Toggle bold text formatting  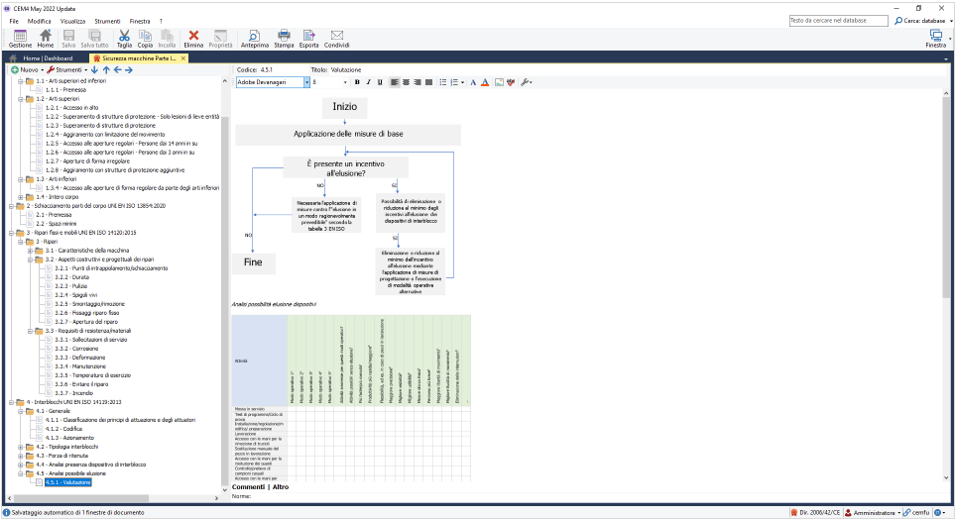pos(357,82)
